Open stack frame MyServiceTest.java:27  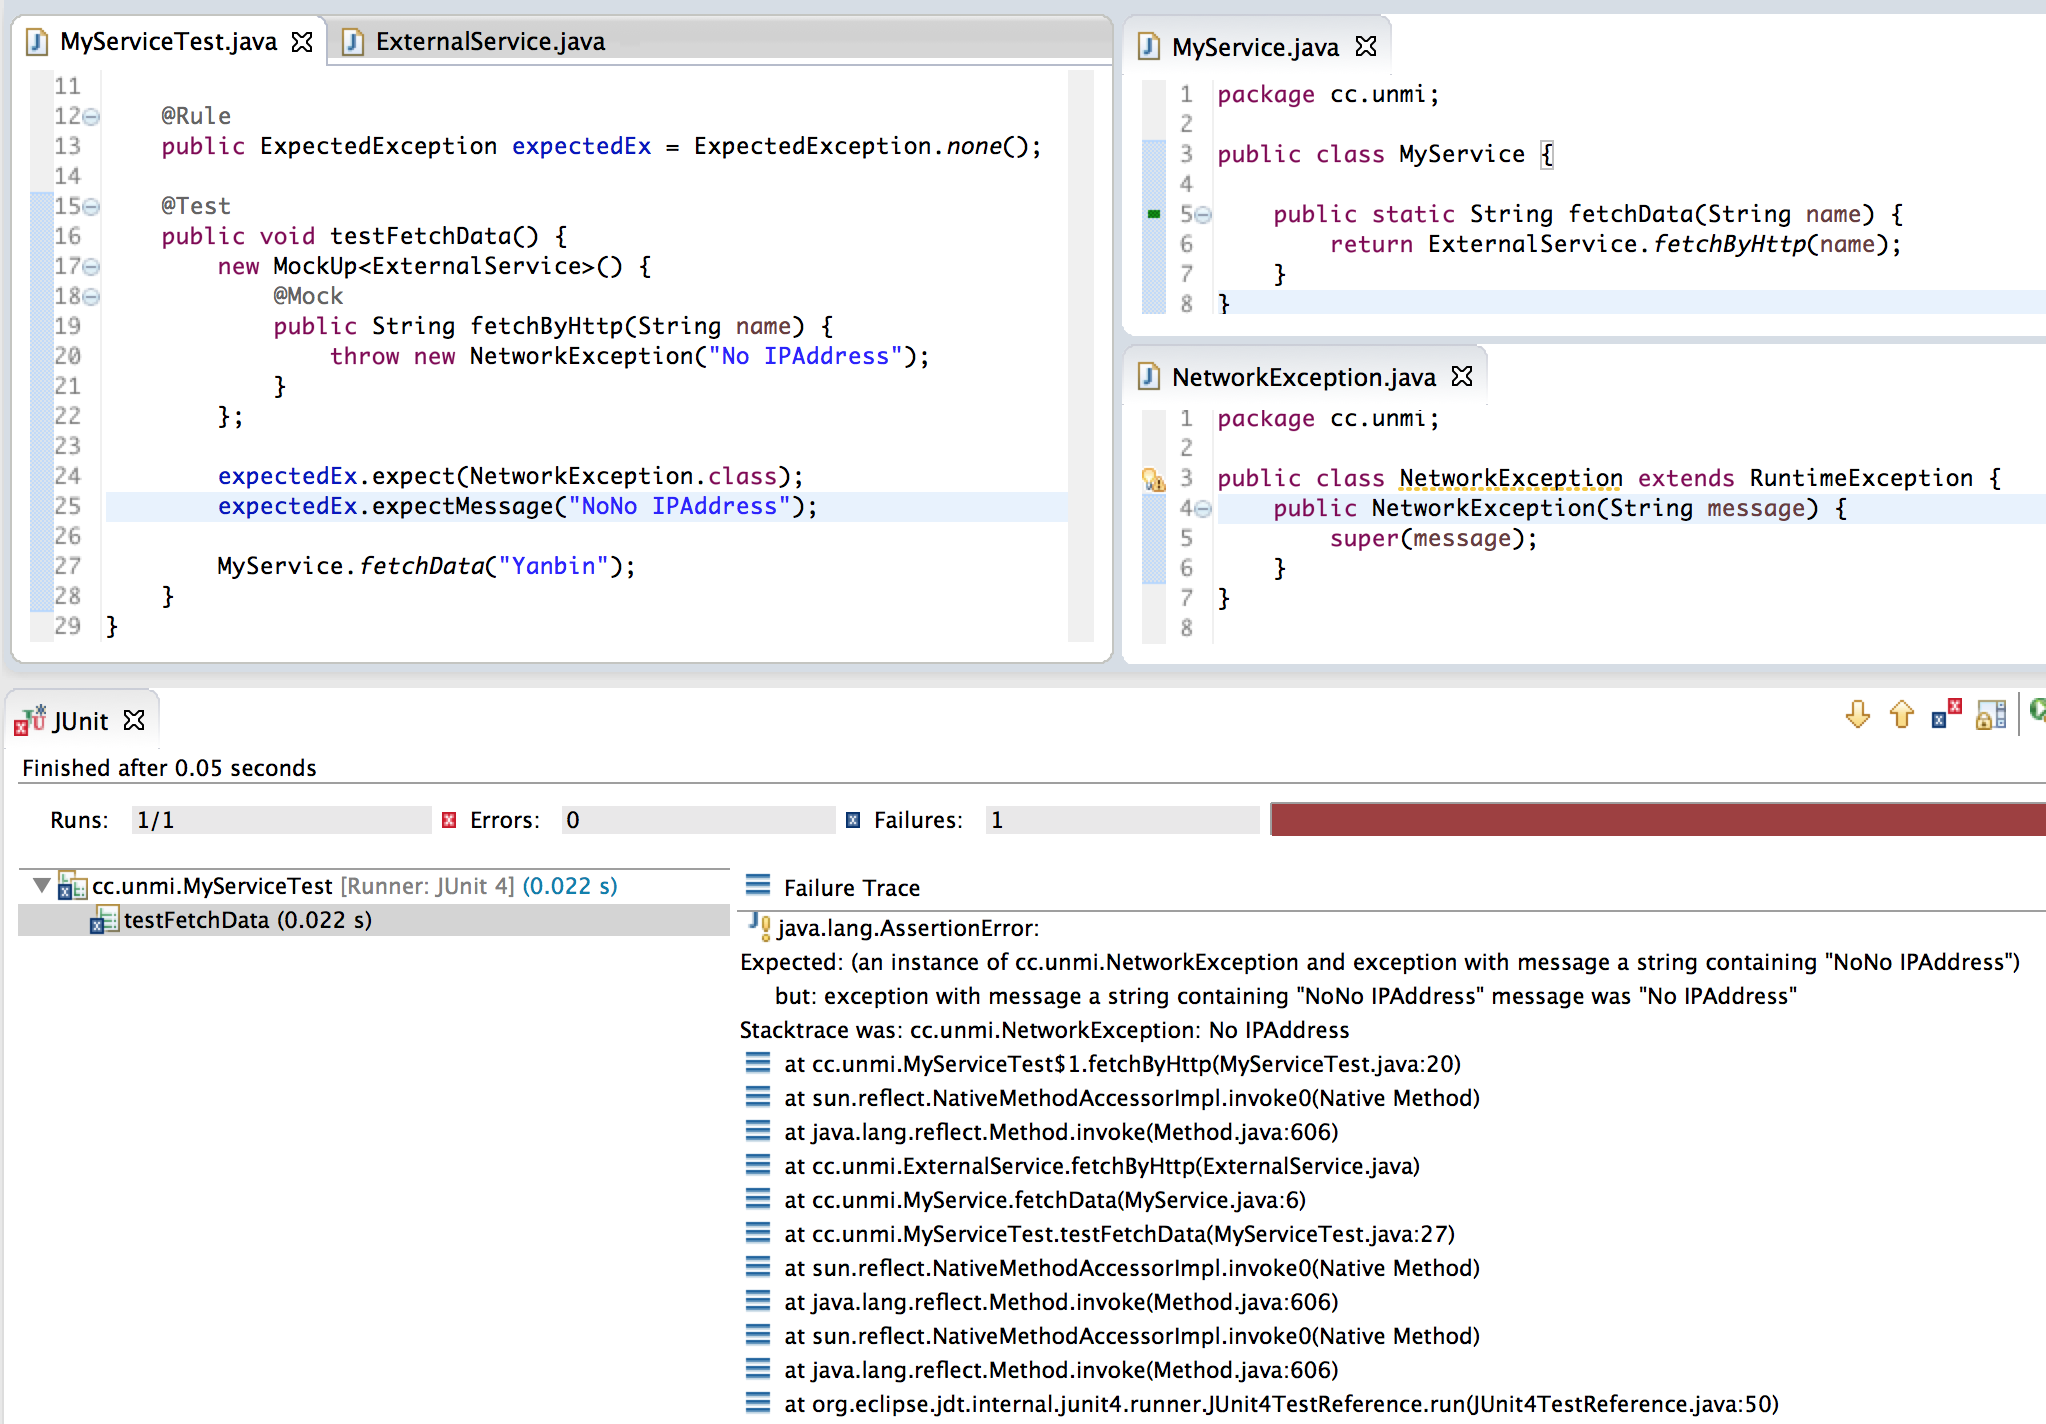tap(1118, 1234)
